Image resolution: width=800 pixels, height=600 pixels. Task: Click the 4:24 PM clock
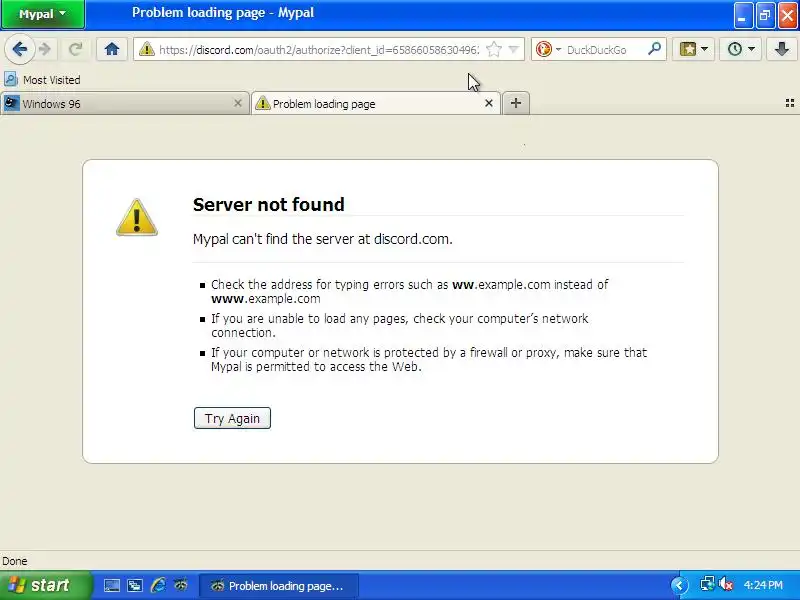point(763,585)
